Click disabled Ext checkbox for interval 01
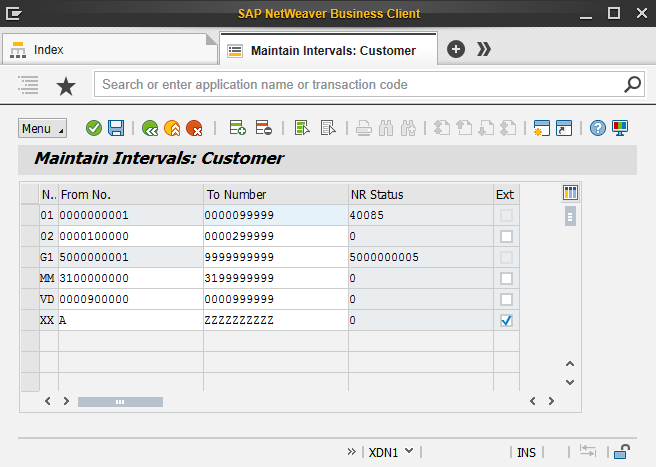This screenshot has height=467, width=656. (x=506, y=216)
